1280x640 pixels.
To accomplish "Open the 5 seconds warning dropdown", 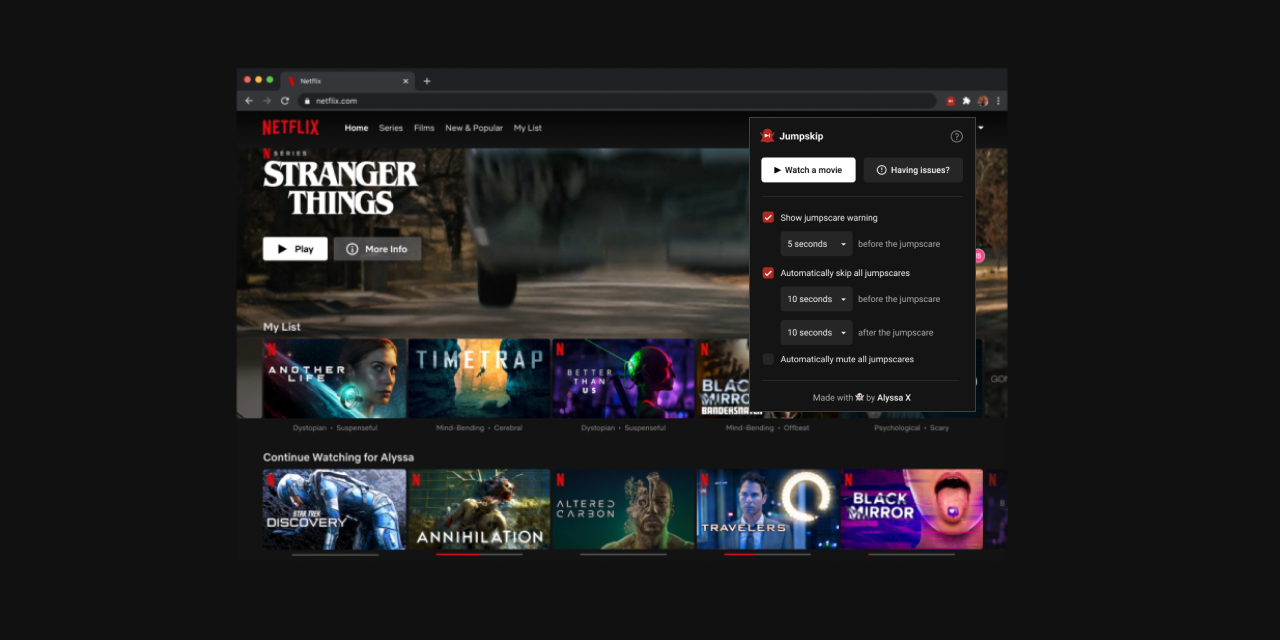I will point(816,243).
